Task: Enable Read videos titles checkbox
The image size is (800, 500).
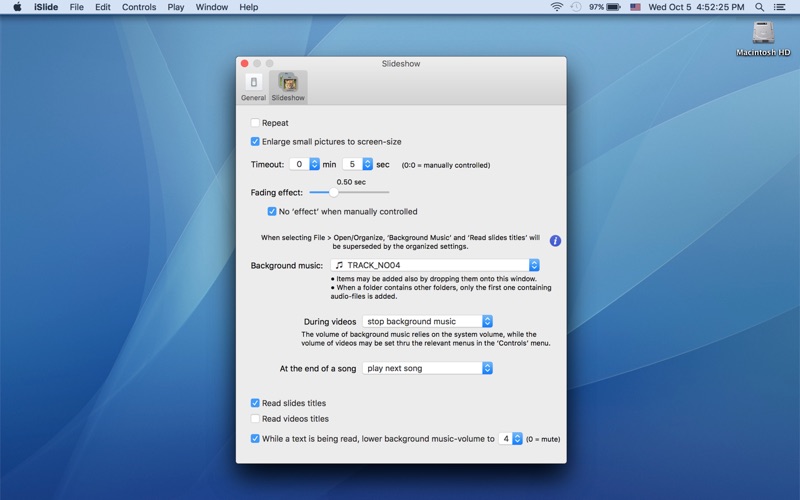Action: click(x=255, y=419)
